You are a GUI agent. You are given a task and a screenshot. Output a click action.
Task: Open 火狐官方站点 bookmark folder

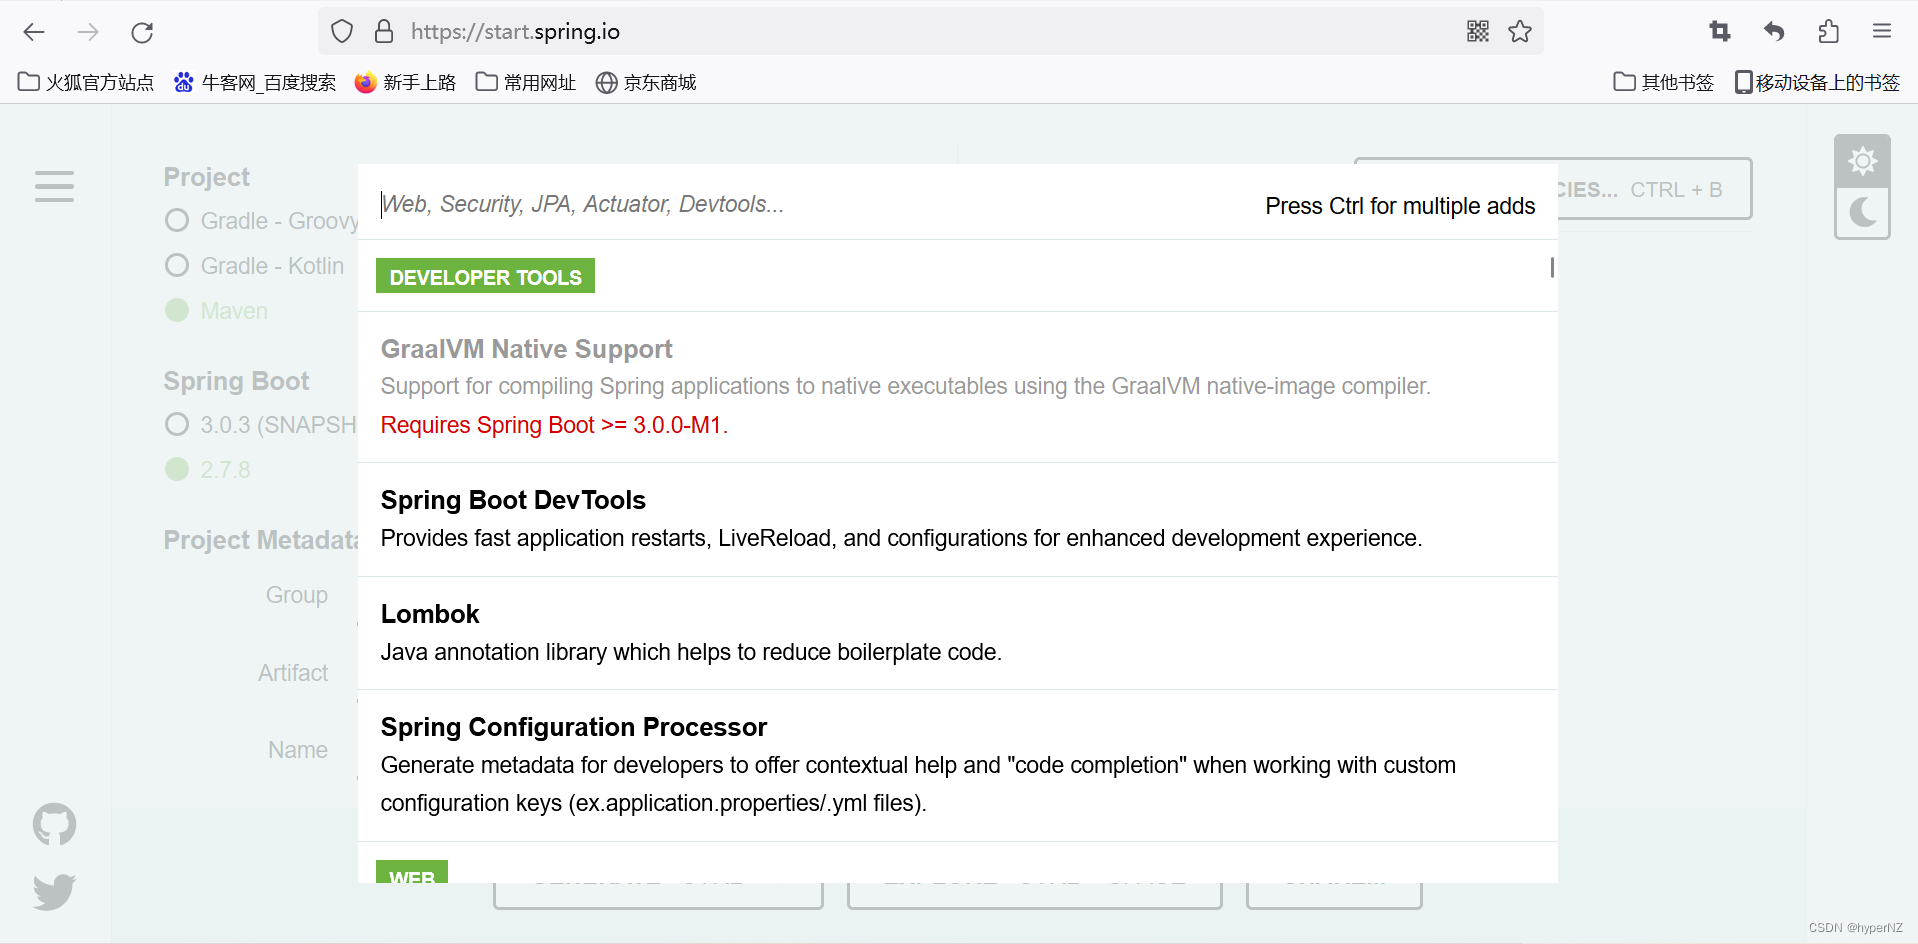(x=86, y=82)
